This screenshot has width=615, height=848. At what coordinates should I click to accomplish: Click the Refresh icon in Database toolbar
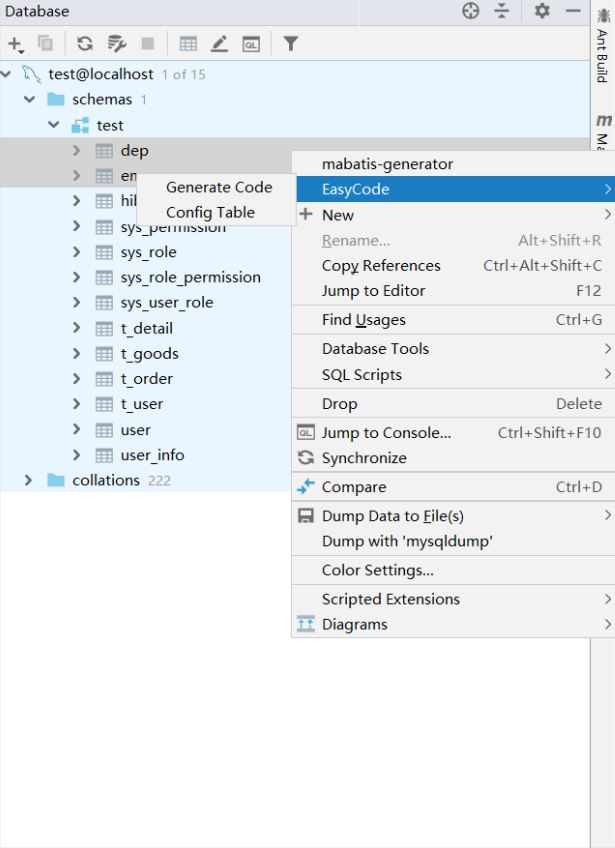tap(85, 43)
